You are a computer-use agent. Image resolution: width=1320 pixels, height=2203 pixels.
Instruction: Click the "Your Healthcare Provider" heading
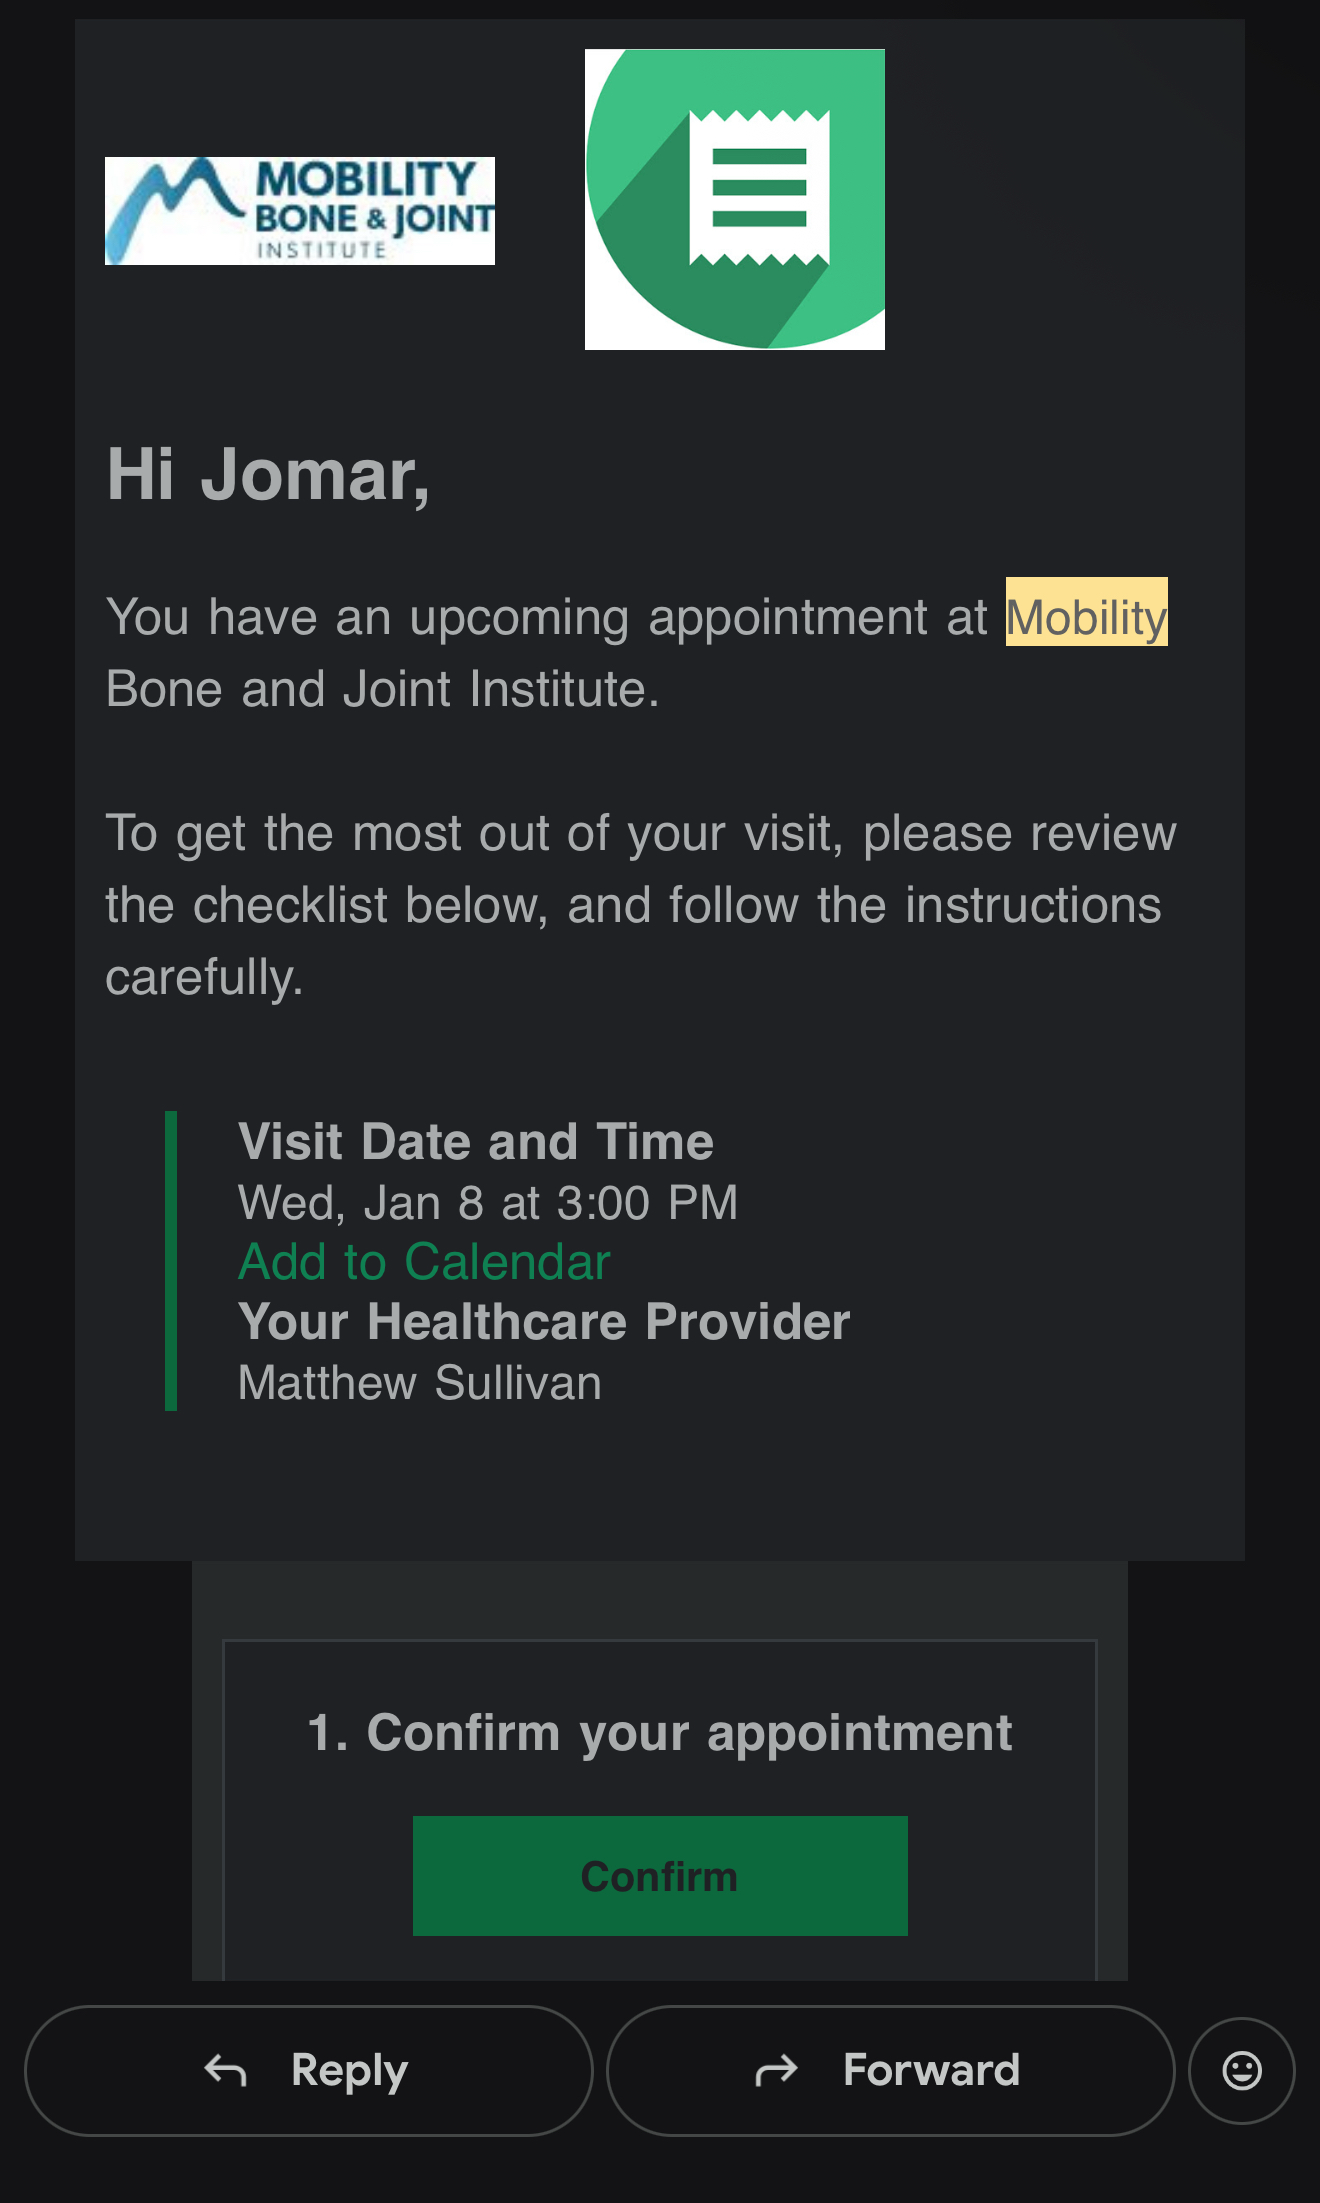coord(544,1322)
